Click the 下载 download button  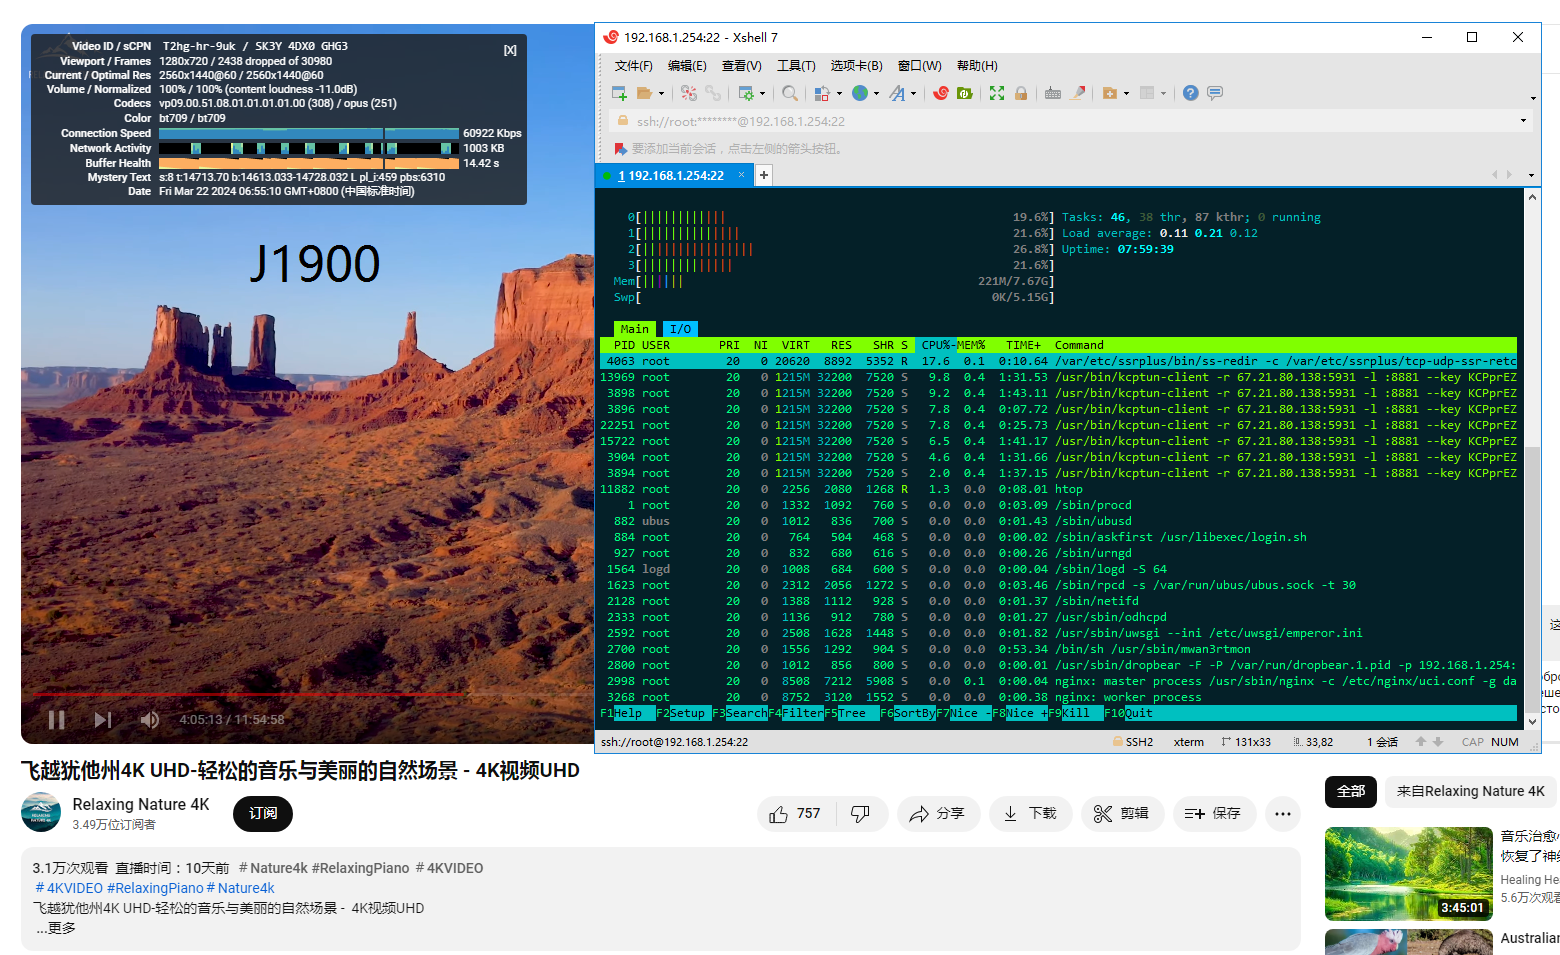(1030, 814)
